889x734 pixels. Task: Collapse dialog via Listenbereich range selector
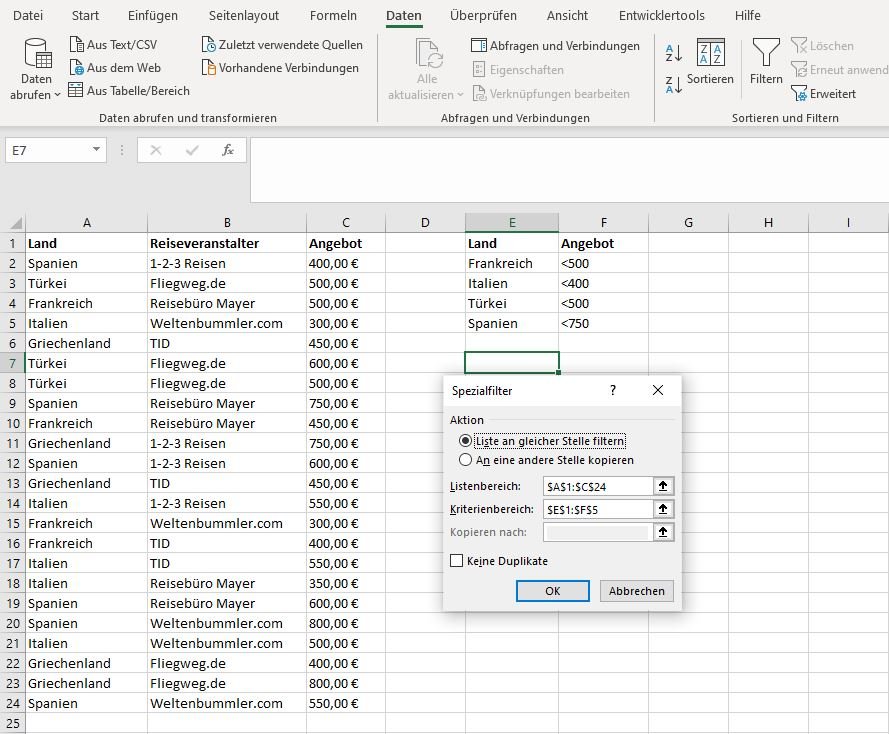click(662, 486)
